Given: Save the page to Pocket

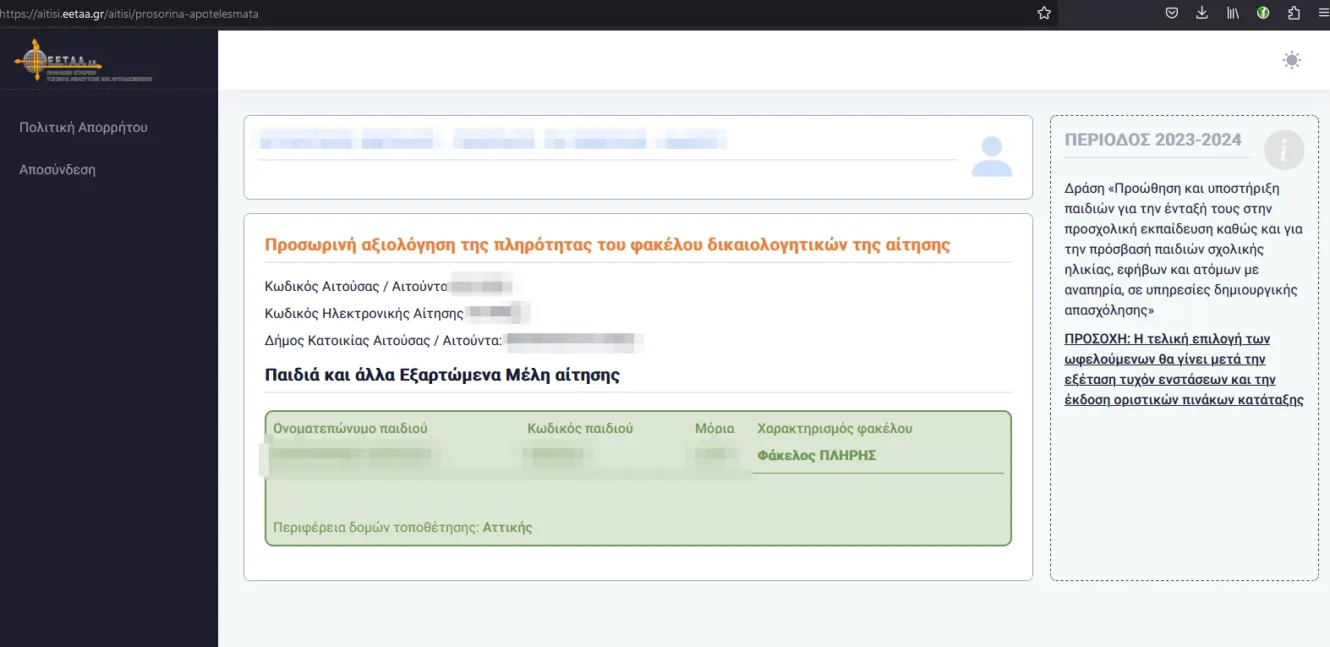Looking at the screenshot, I should pyautogui.click(x=1172, y=13).
